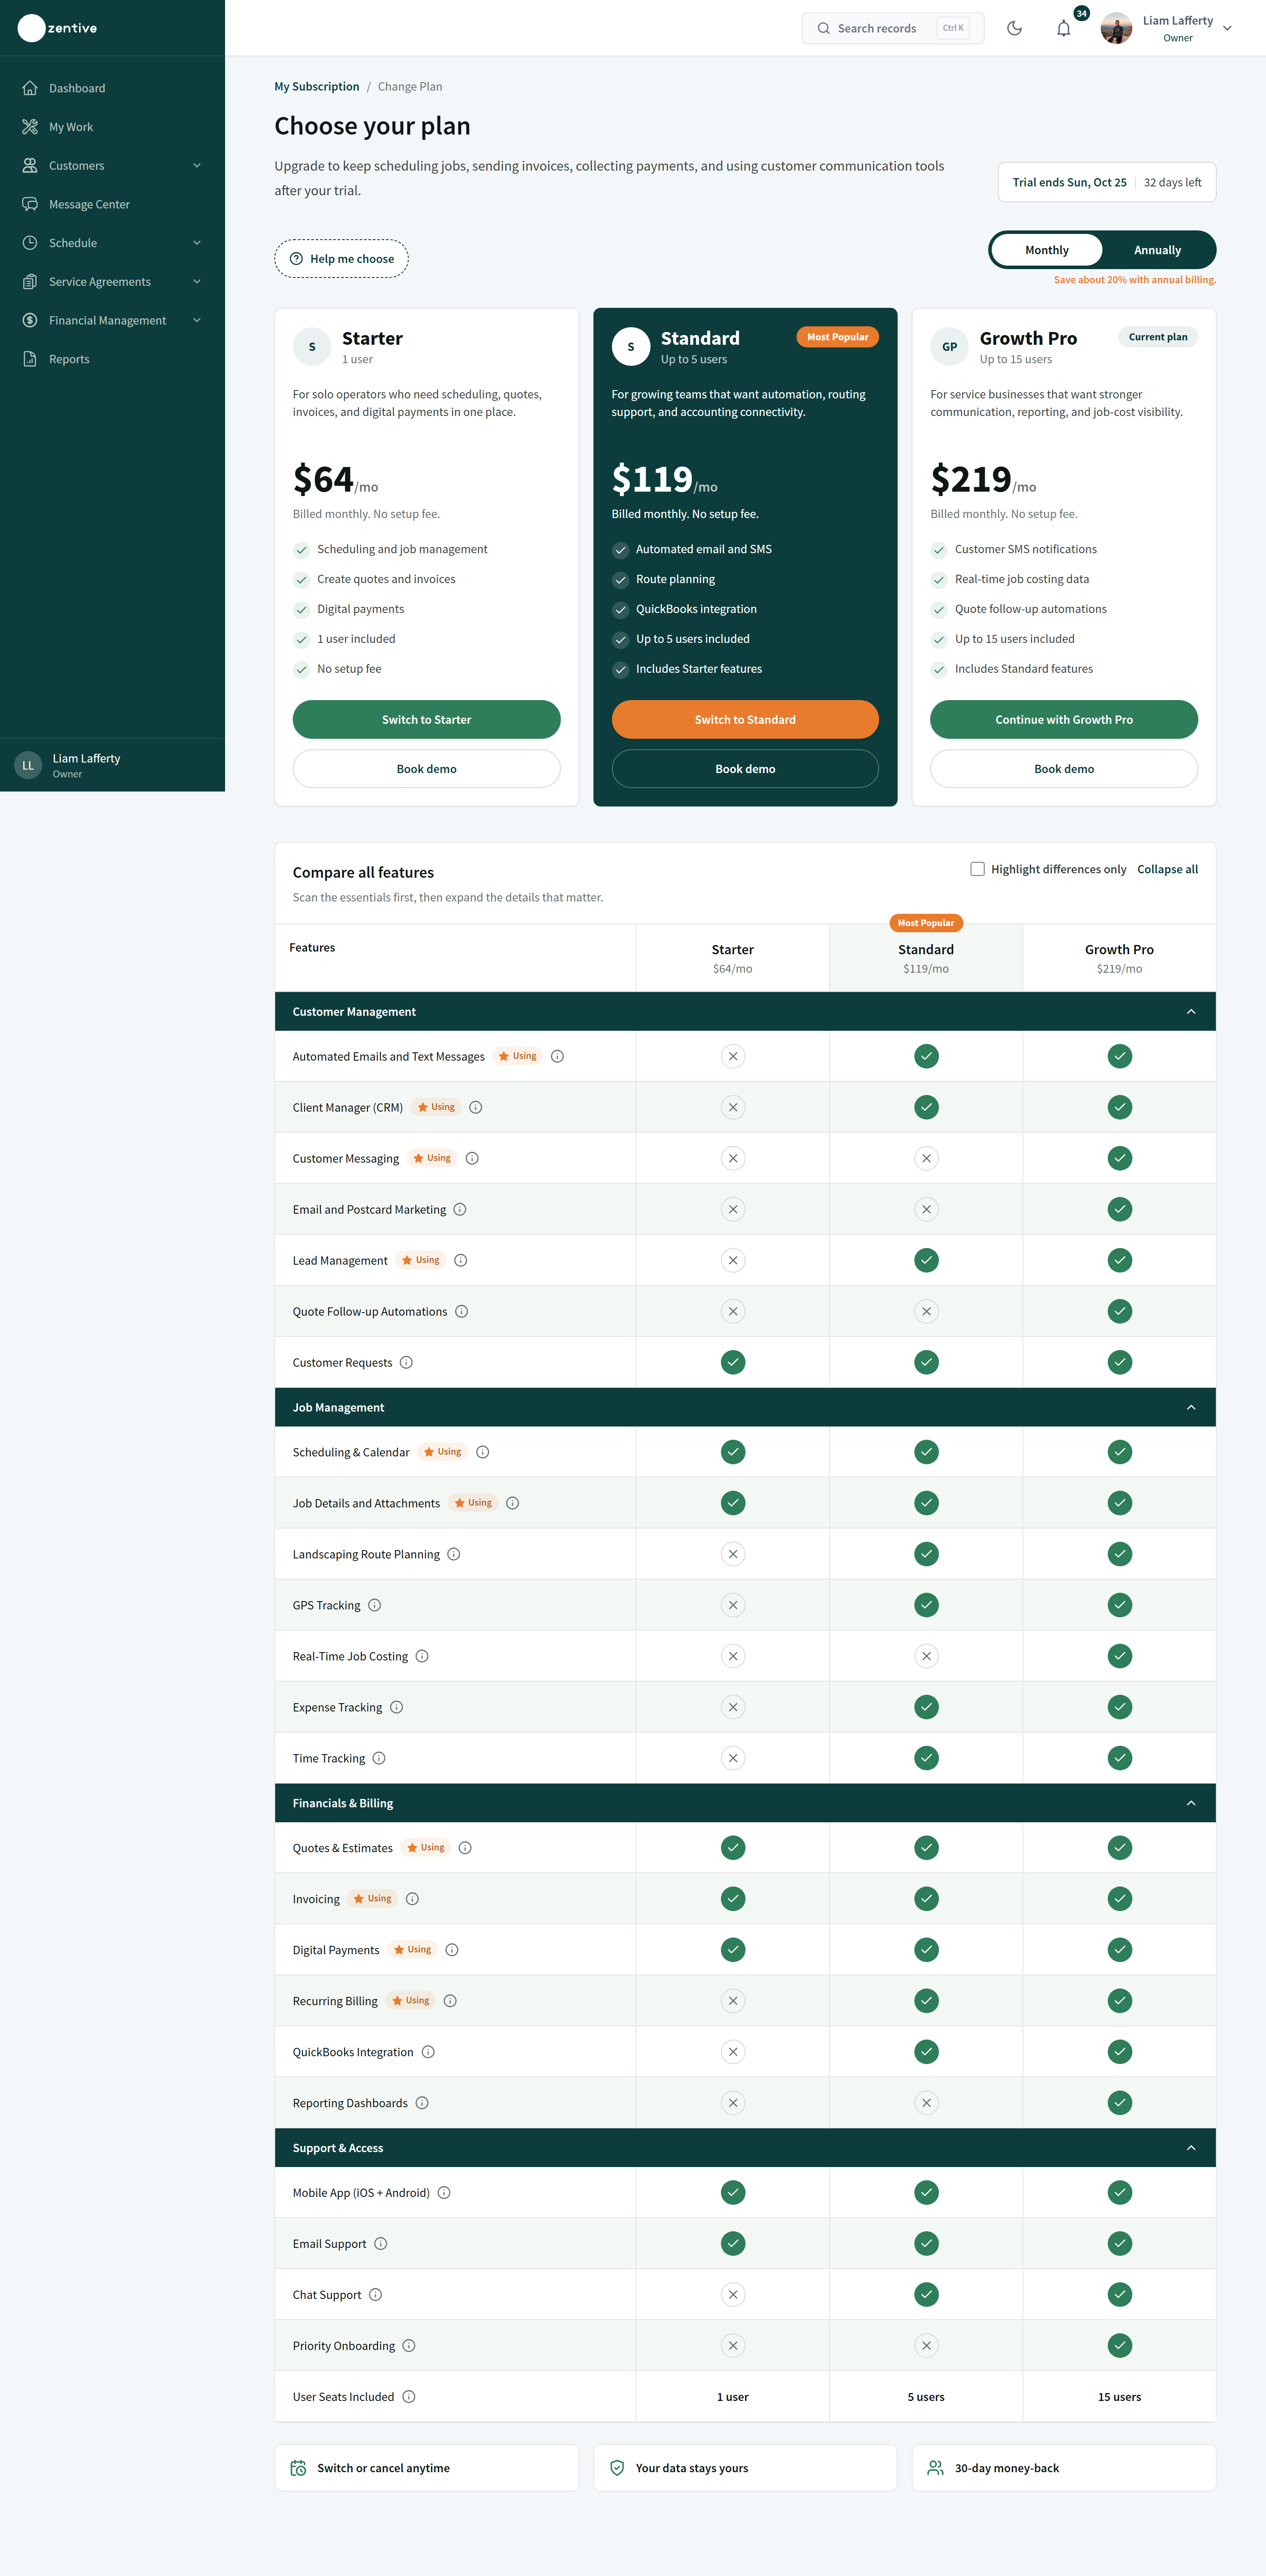The width and height of the screenshot is (1266, 2576).
Task: Click the My Work tools icon
Action: (x=30, y=127)
